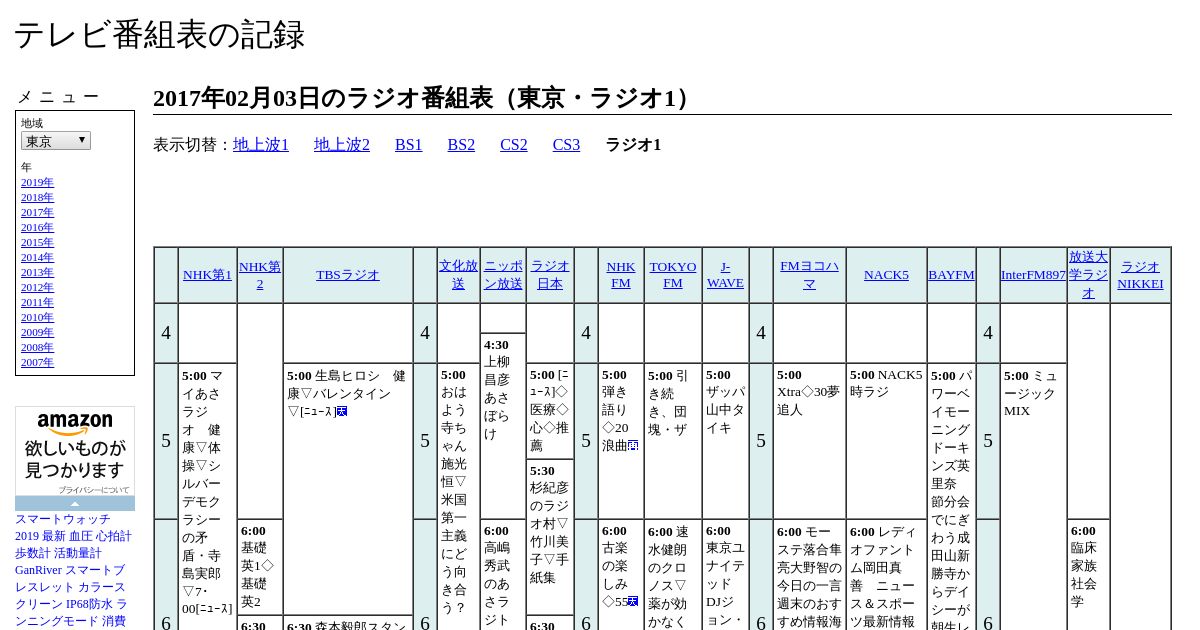Go to the 2016年 archive

37,227
